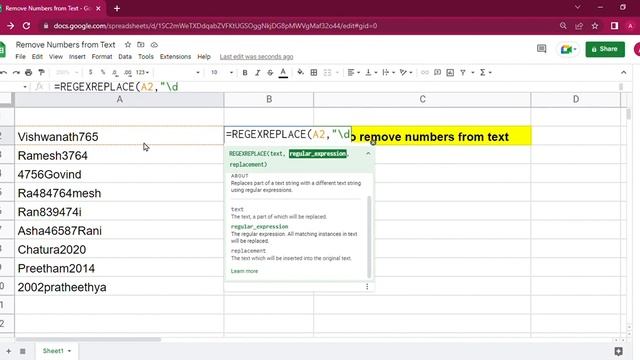The image size is (640, 360).
Task: Click the Insert link icon
Action: (x=424, y=73)
